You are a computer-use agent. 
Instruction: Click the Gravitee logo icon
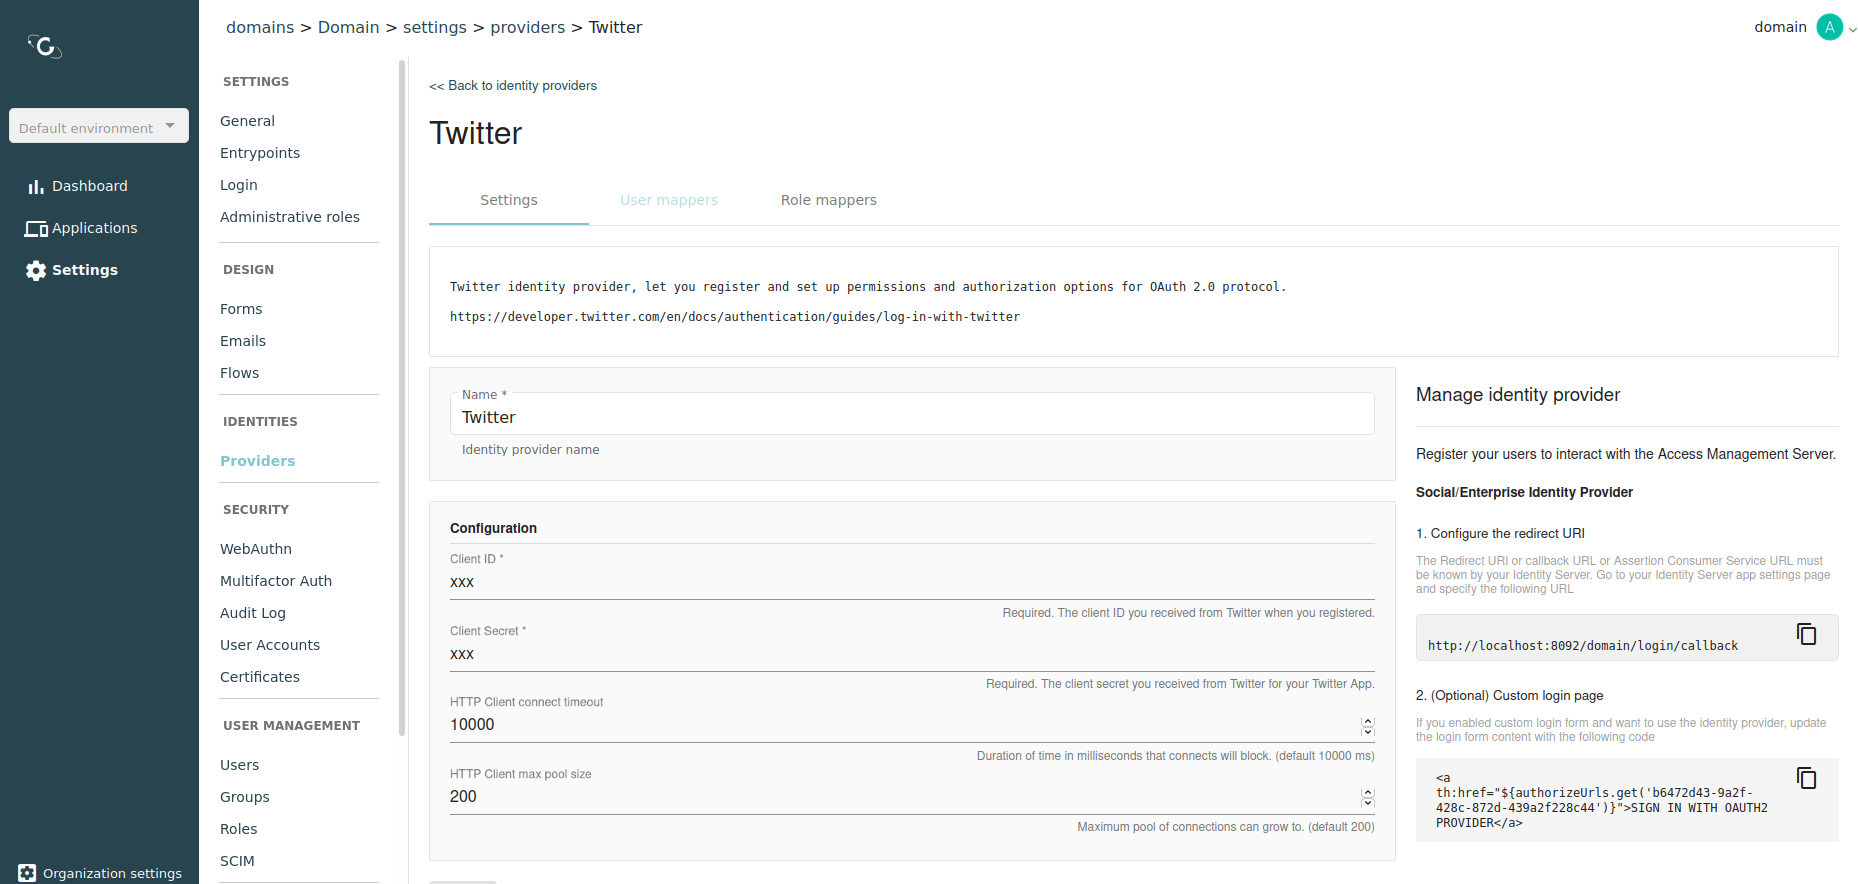click(45, 46)
